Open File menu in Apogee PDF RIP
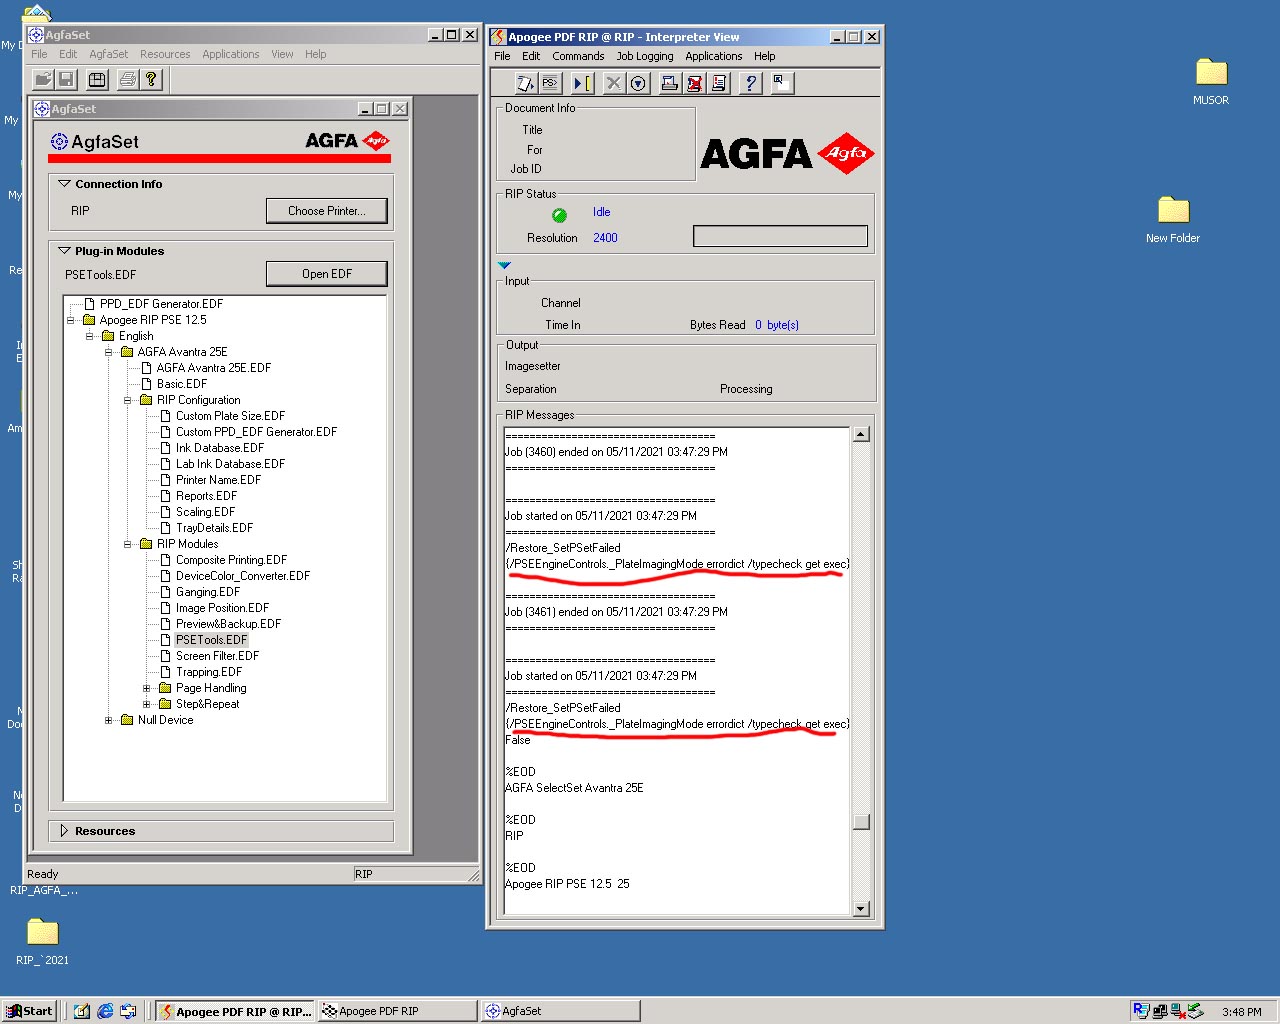The image size is (1280, 1024). pyautogui.click(x=502, y=56)
